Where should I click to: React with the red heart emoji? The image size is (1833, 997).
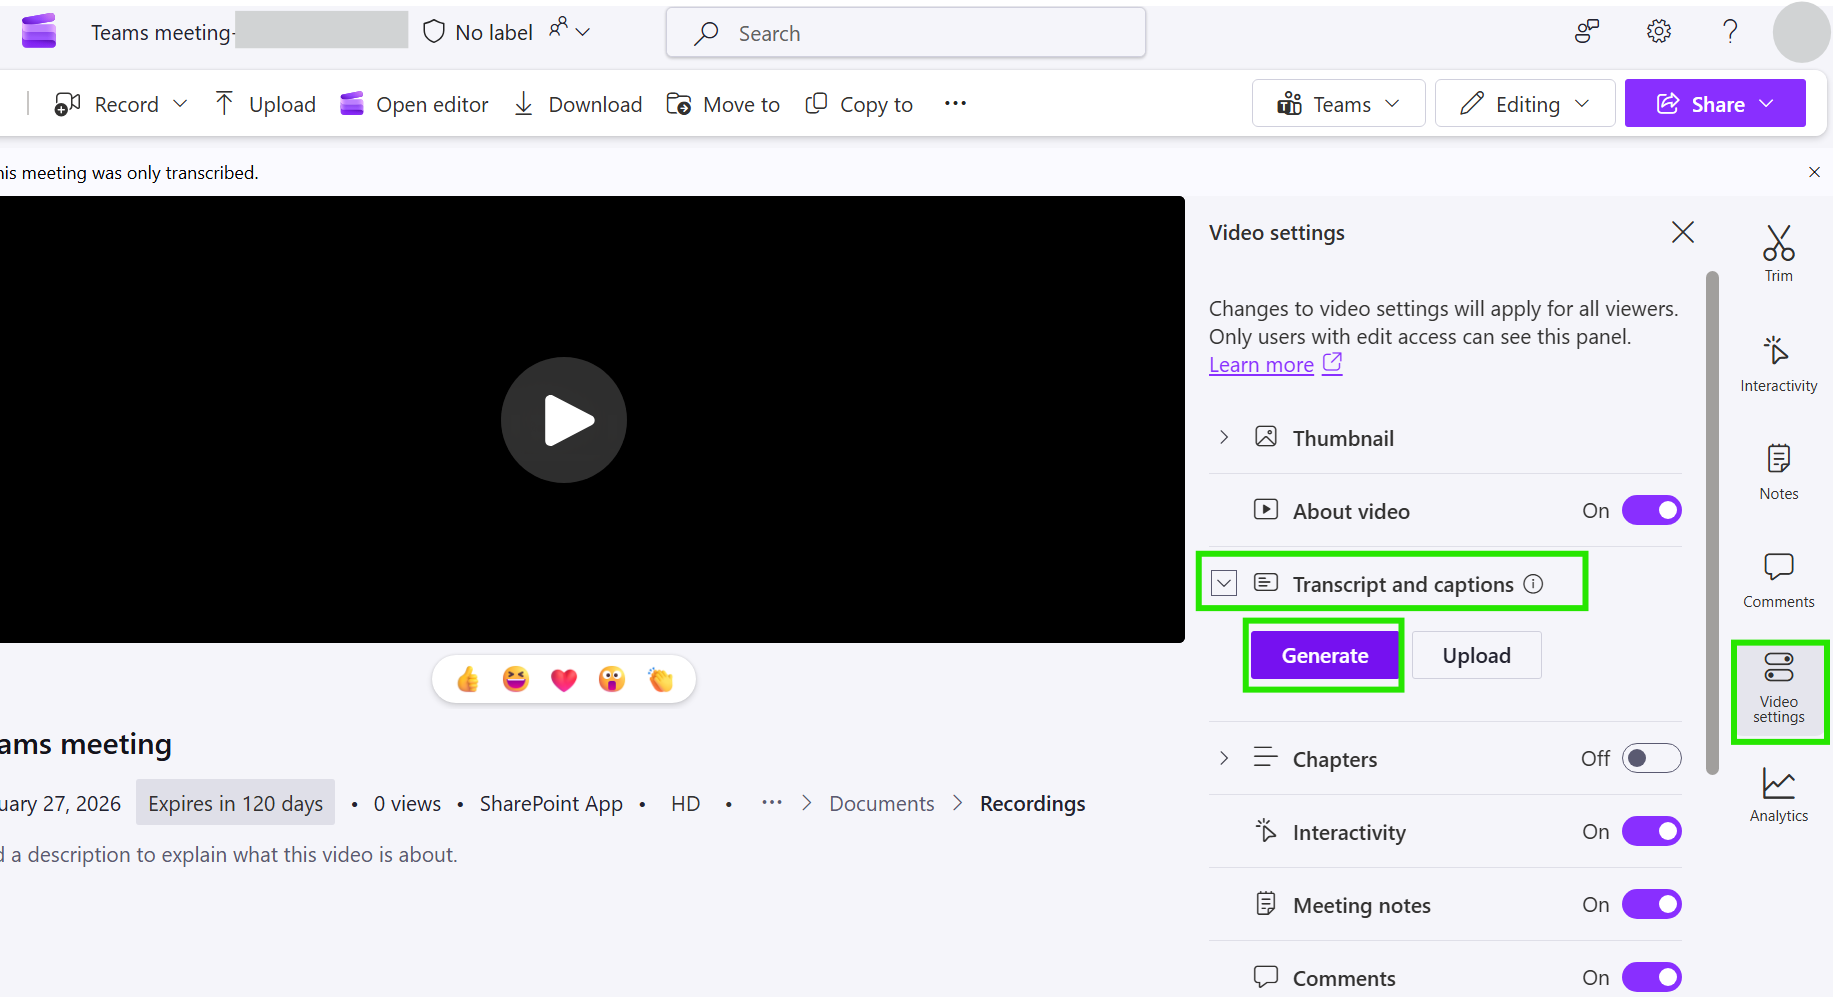point(564,680)
